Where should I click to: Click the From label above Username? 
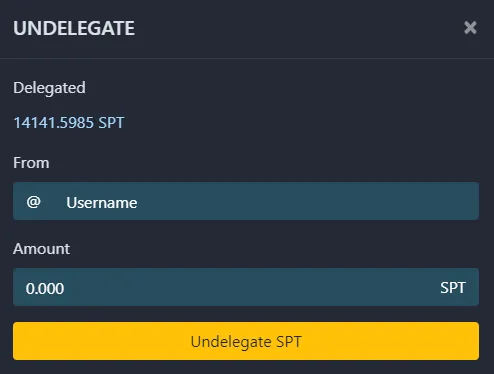(31, 163)
